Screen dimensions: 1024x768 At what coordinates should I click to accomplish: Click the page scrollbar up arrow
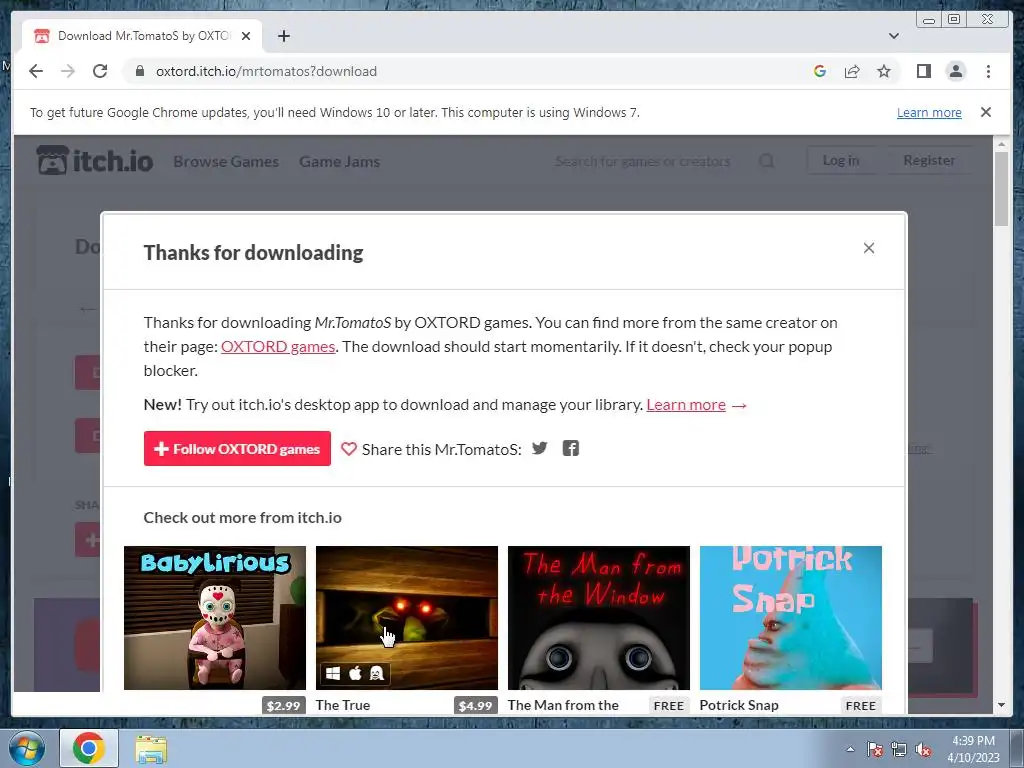[x=1001, y=143]
